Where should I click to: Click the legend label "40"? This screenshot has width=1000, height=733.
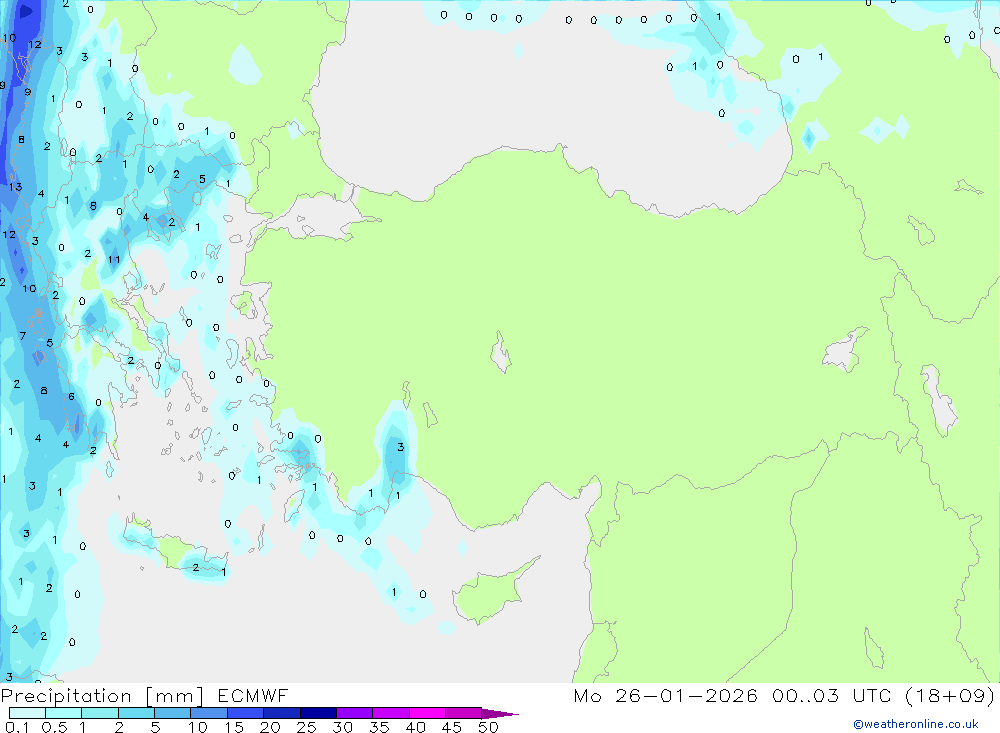pos(416,727)
